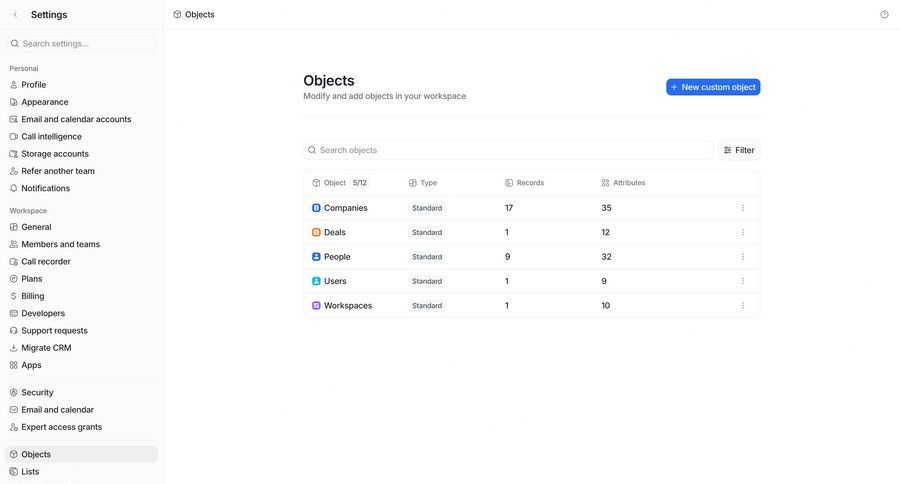Open the three-dot menu for Deals
Viewport: 900px width, 484px height.
pos(743,233)
